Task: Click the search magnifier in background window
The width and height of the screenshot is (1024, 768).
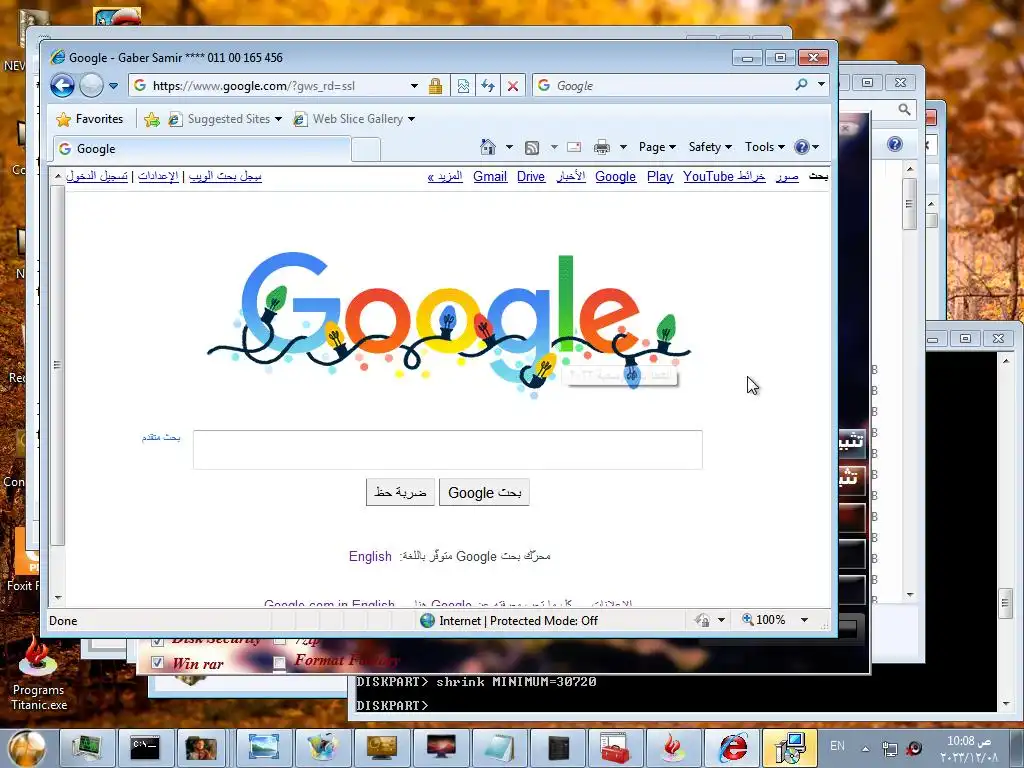Action: click(904, 110)
